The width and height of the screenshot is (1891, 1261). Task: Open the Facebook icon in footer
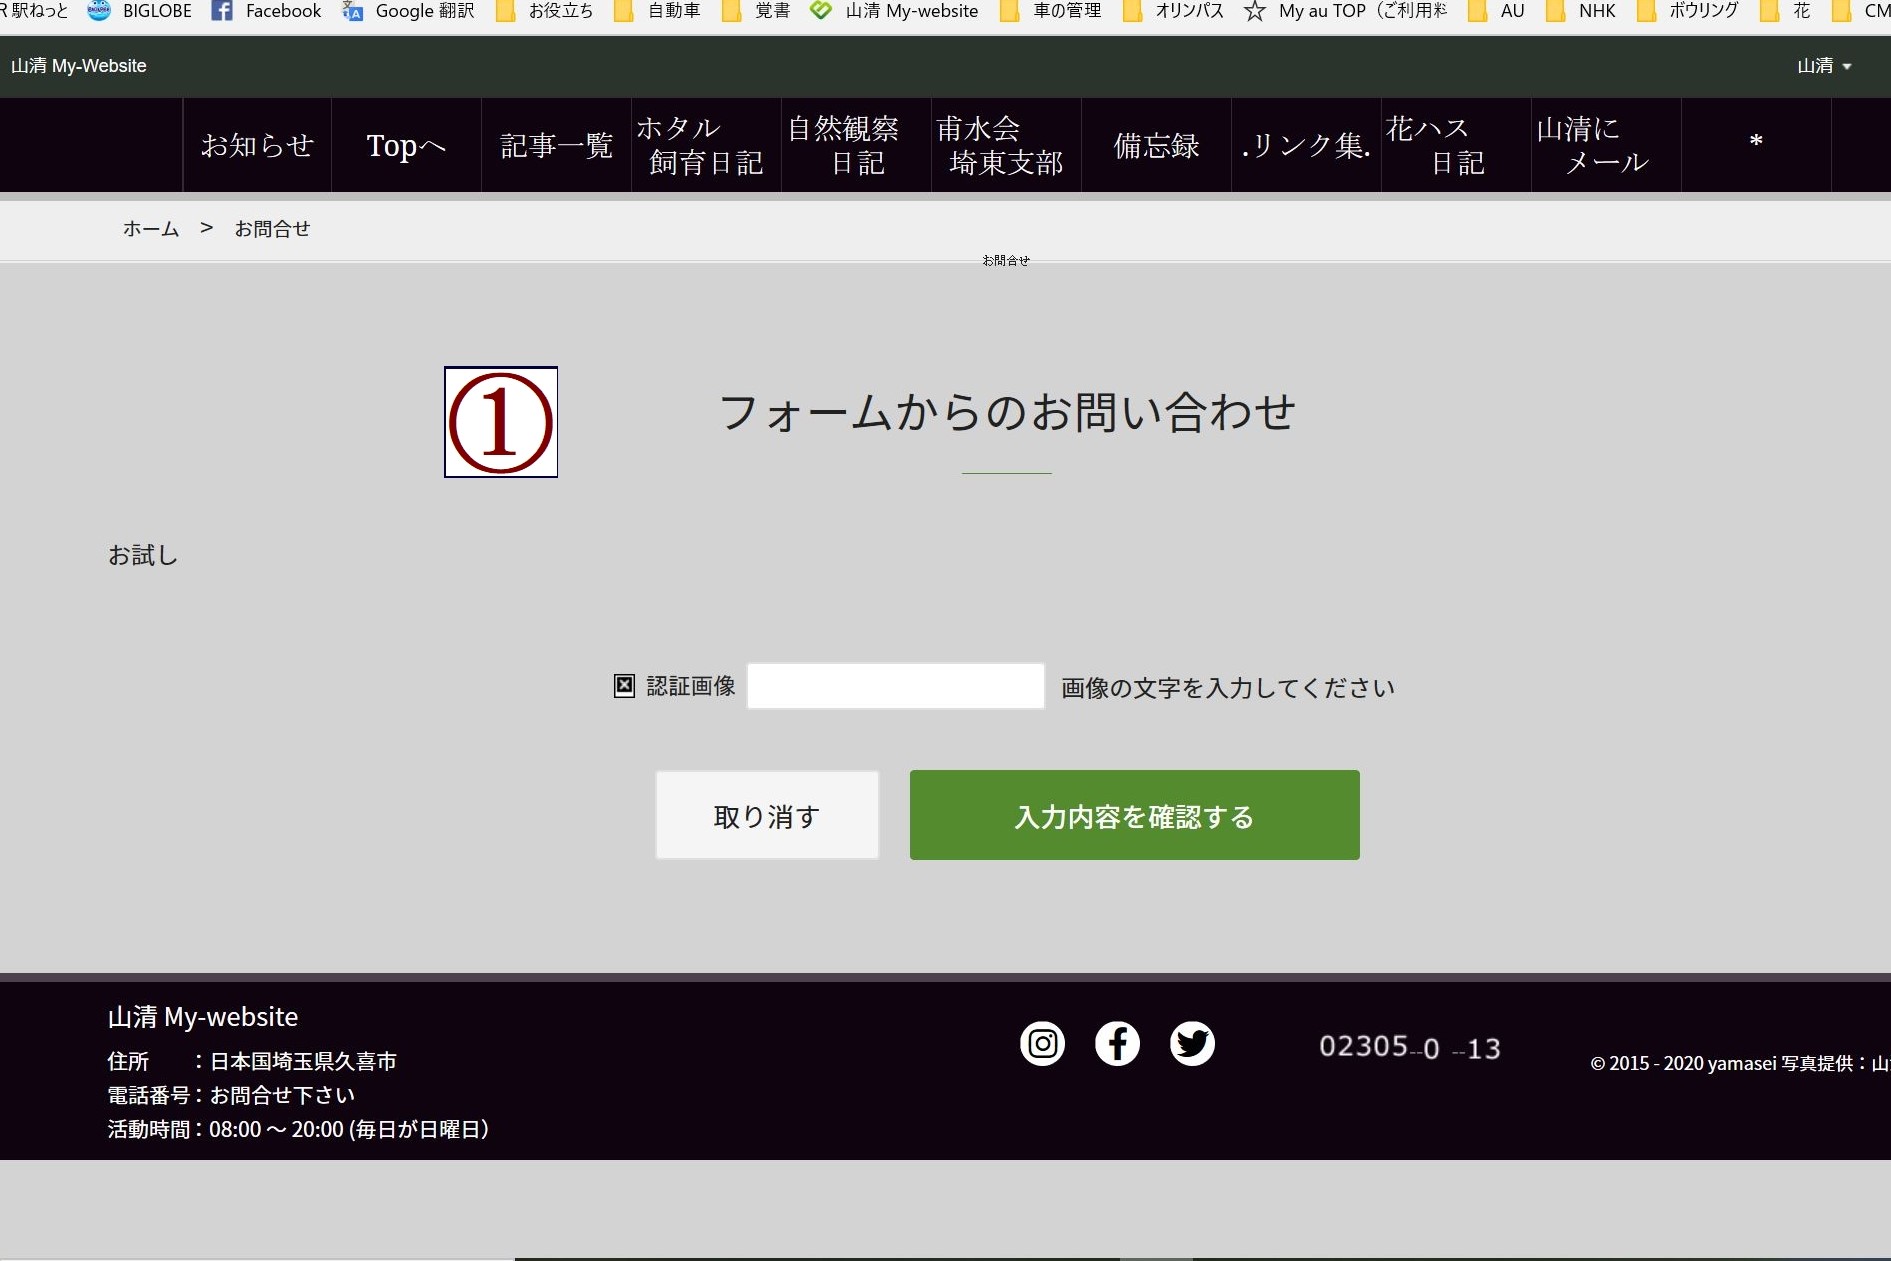click(1117, 1044)
